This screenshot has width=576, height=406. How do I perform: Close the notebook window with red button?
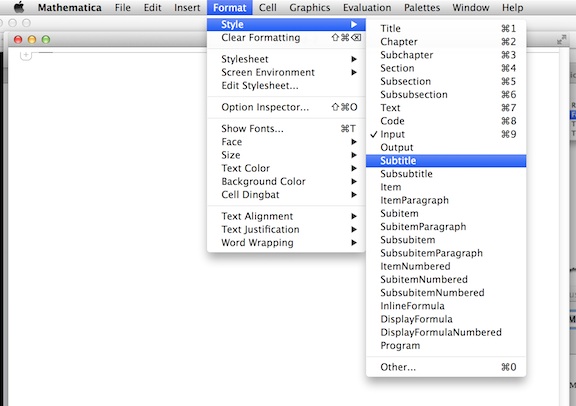[x=18, y=39]
